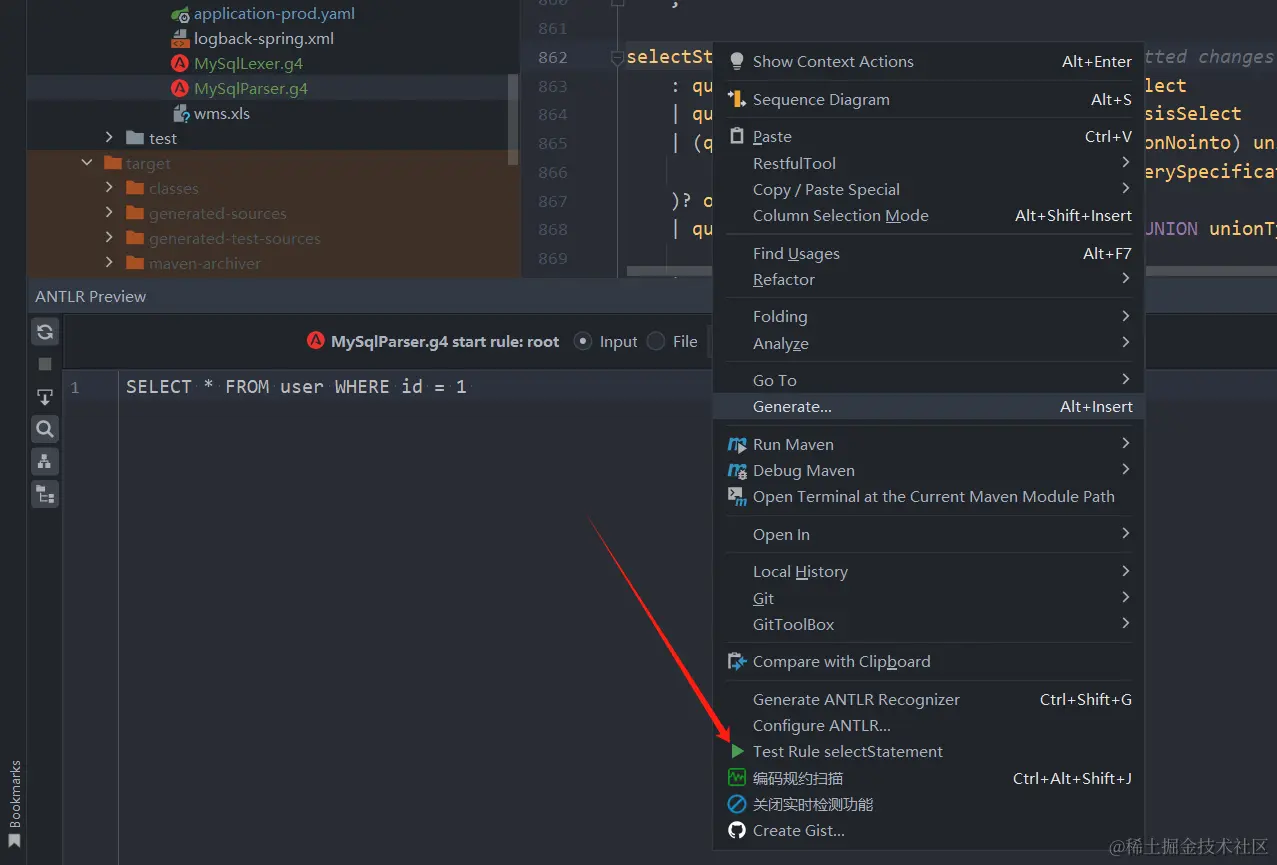Click line number 865 in the editor gutter
The width and height of the screenshot is (1277, 865).
[x=552, y=143]
